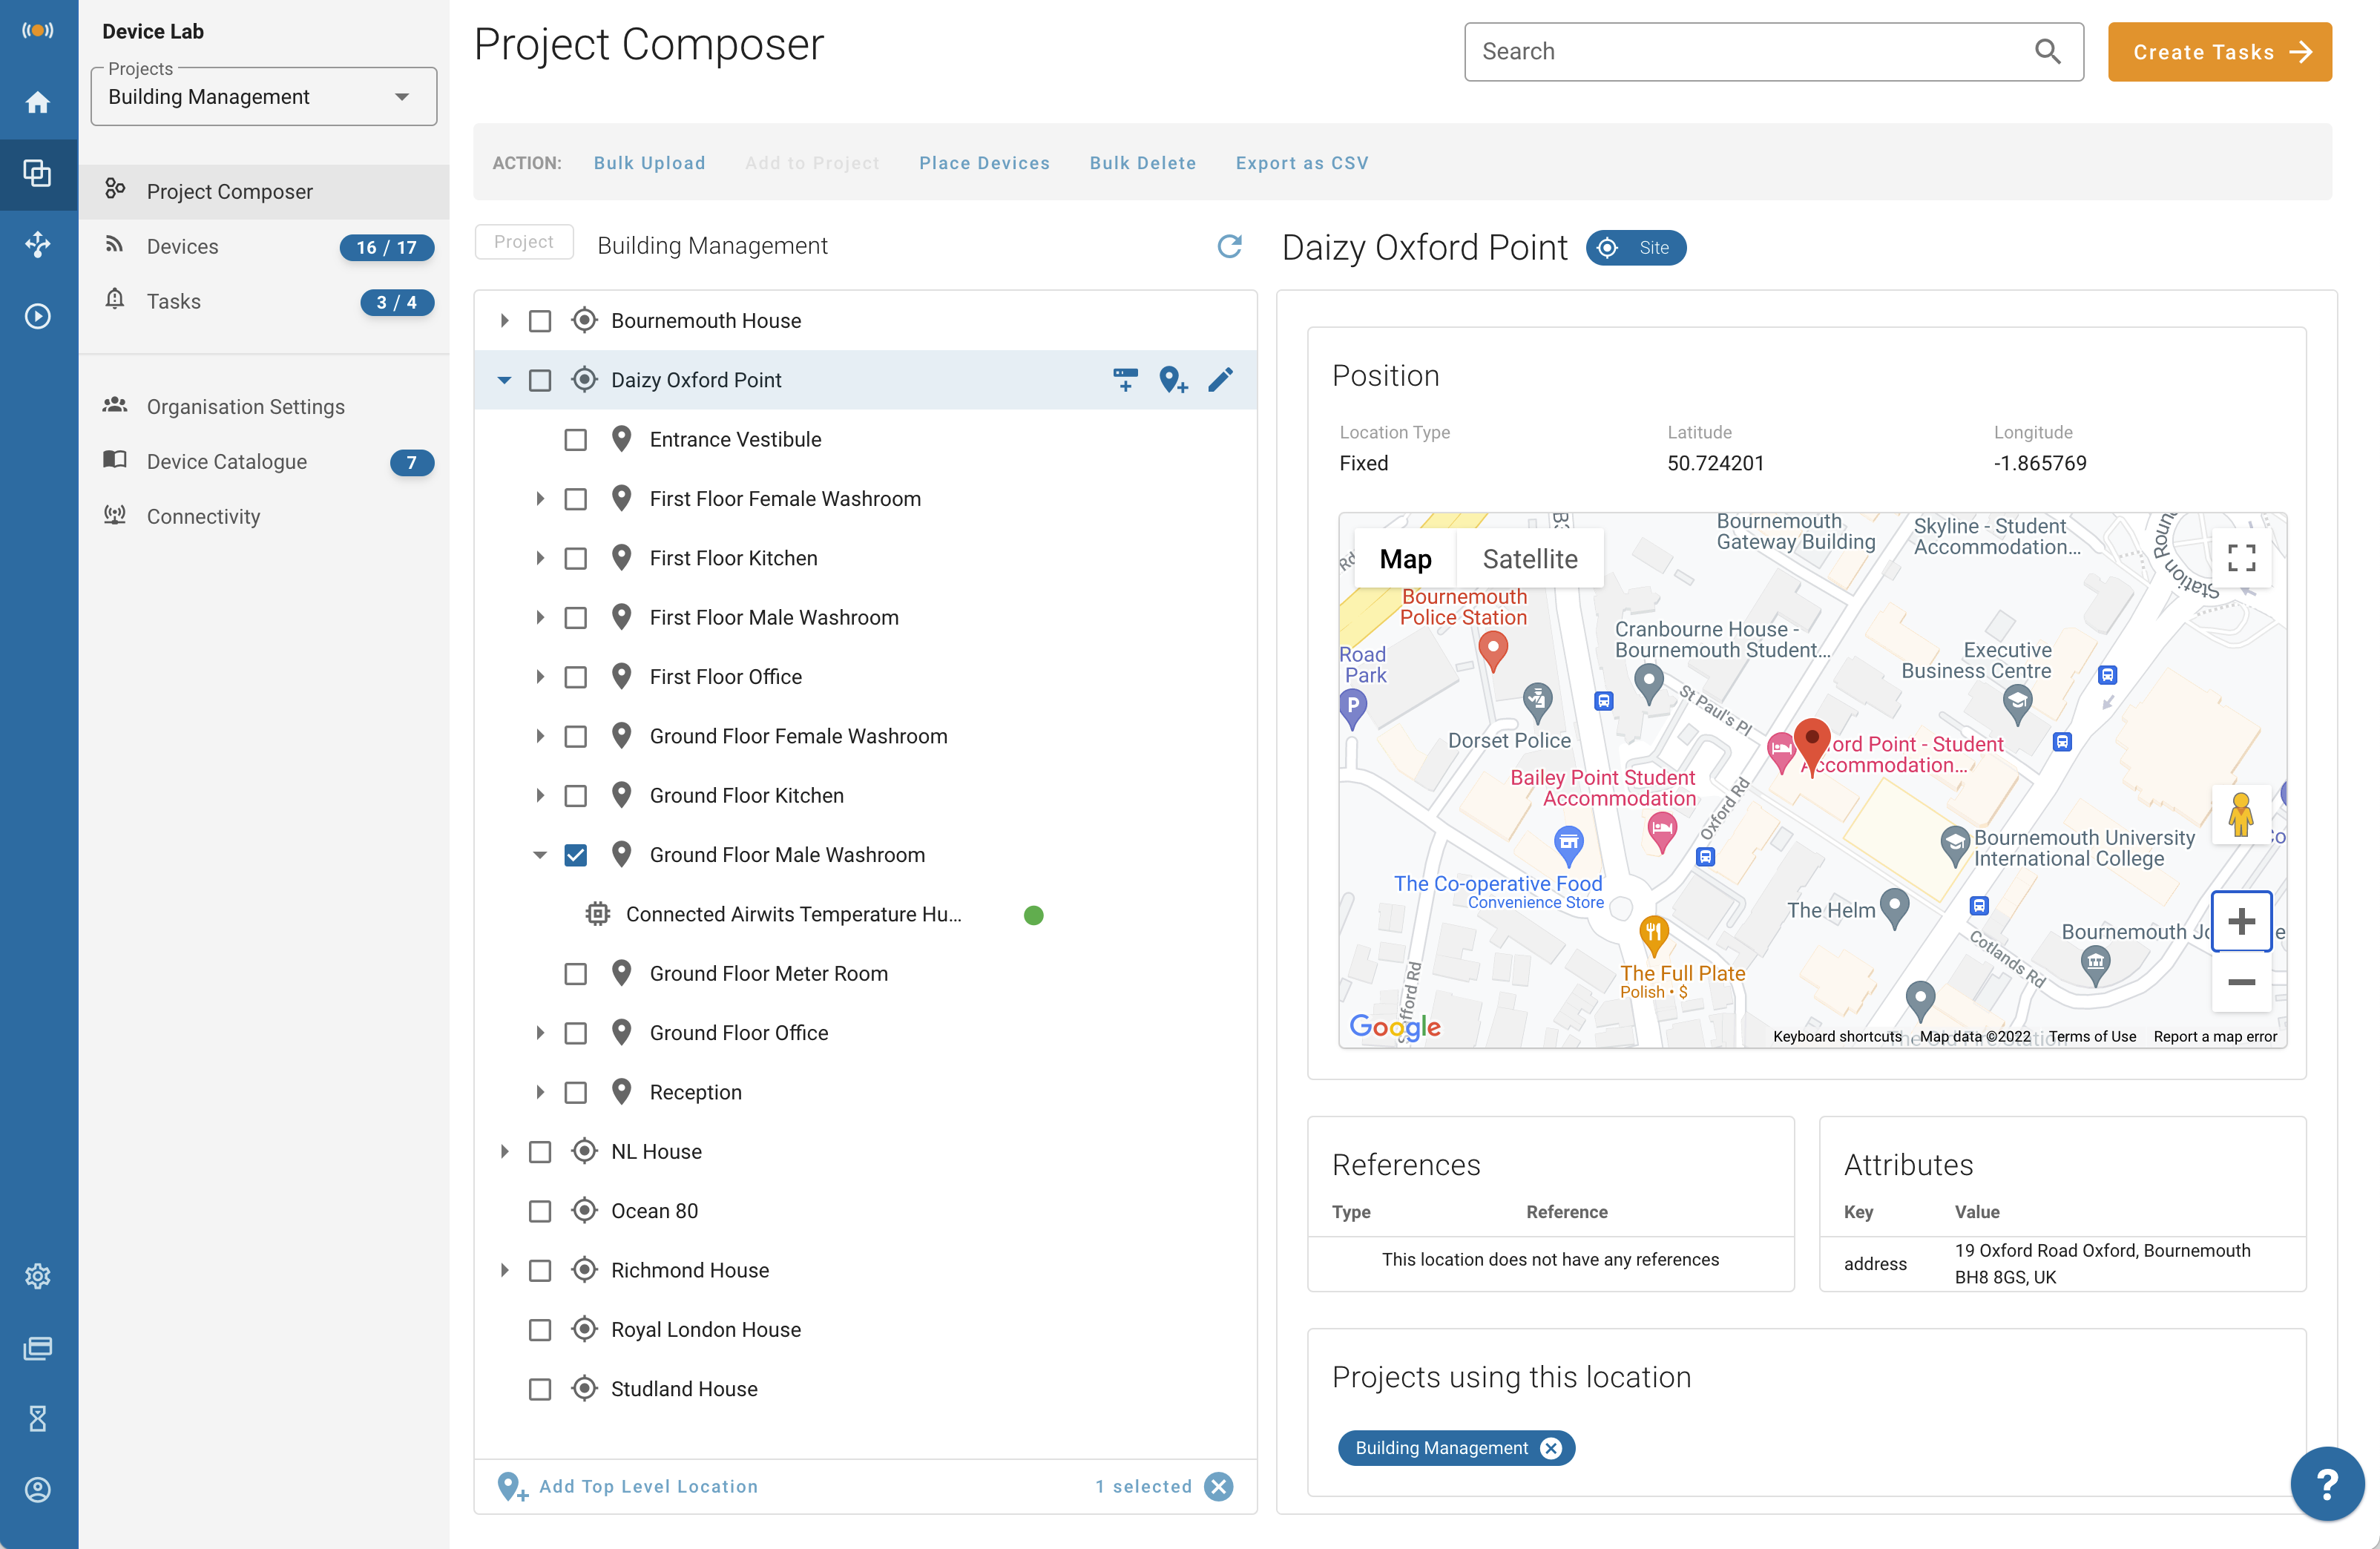
Task: Open Devices in the sidebar menu
Action: [182, 247]
